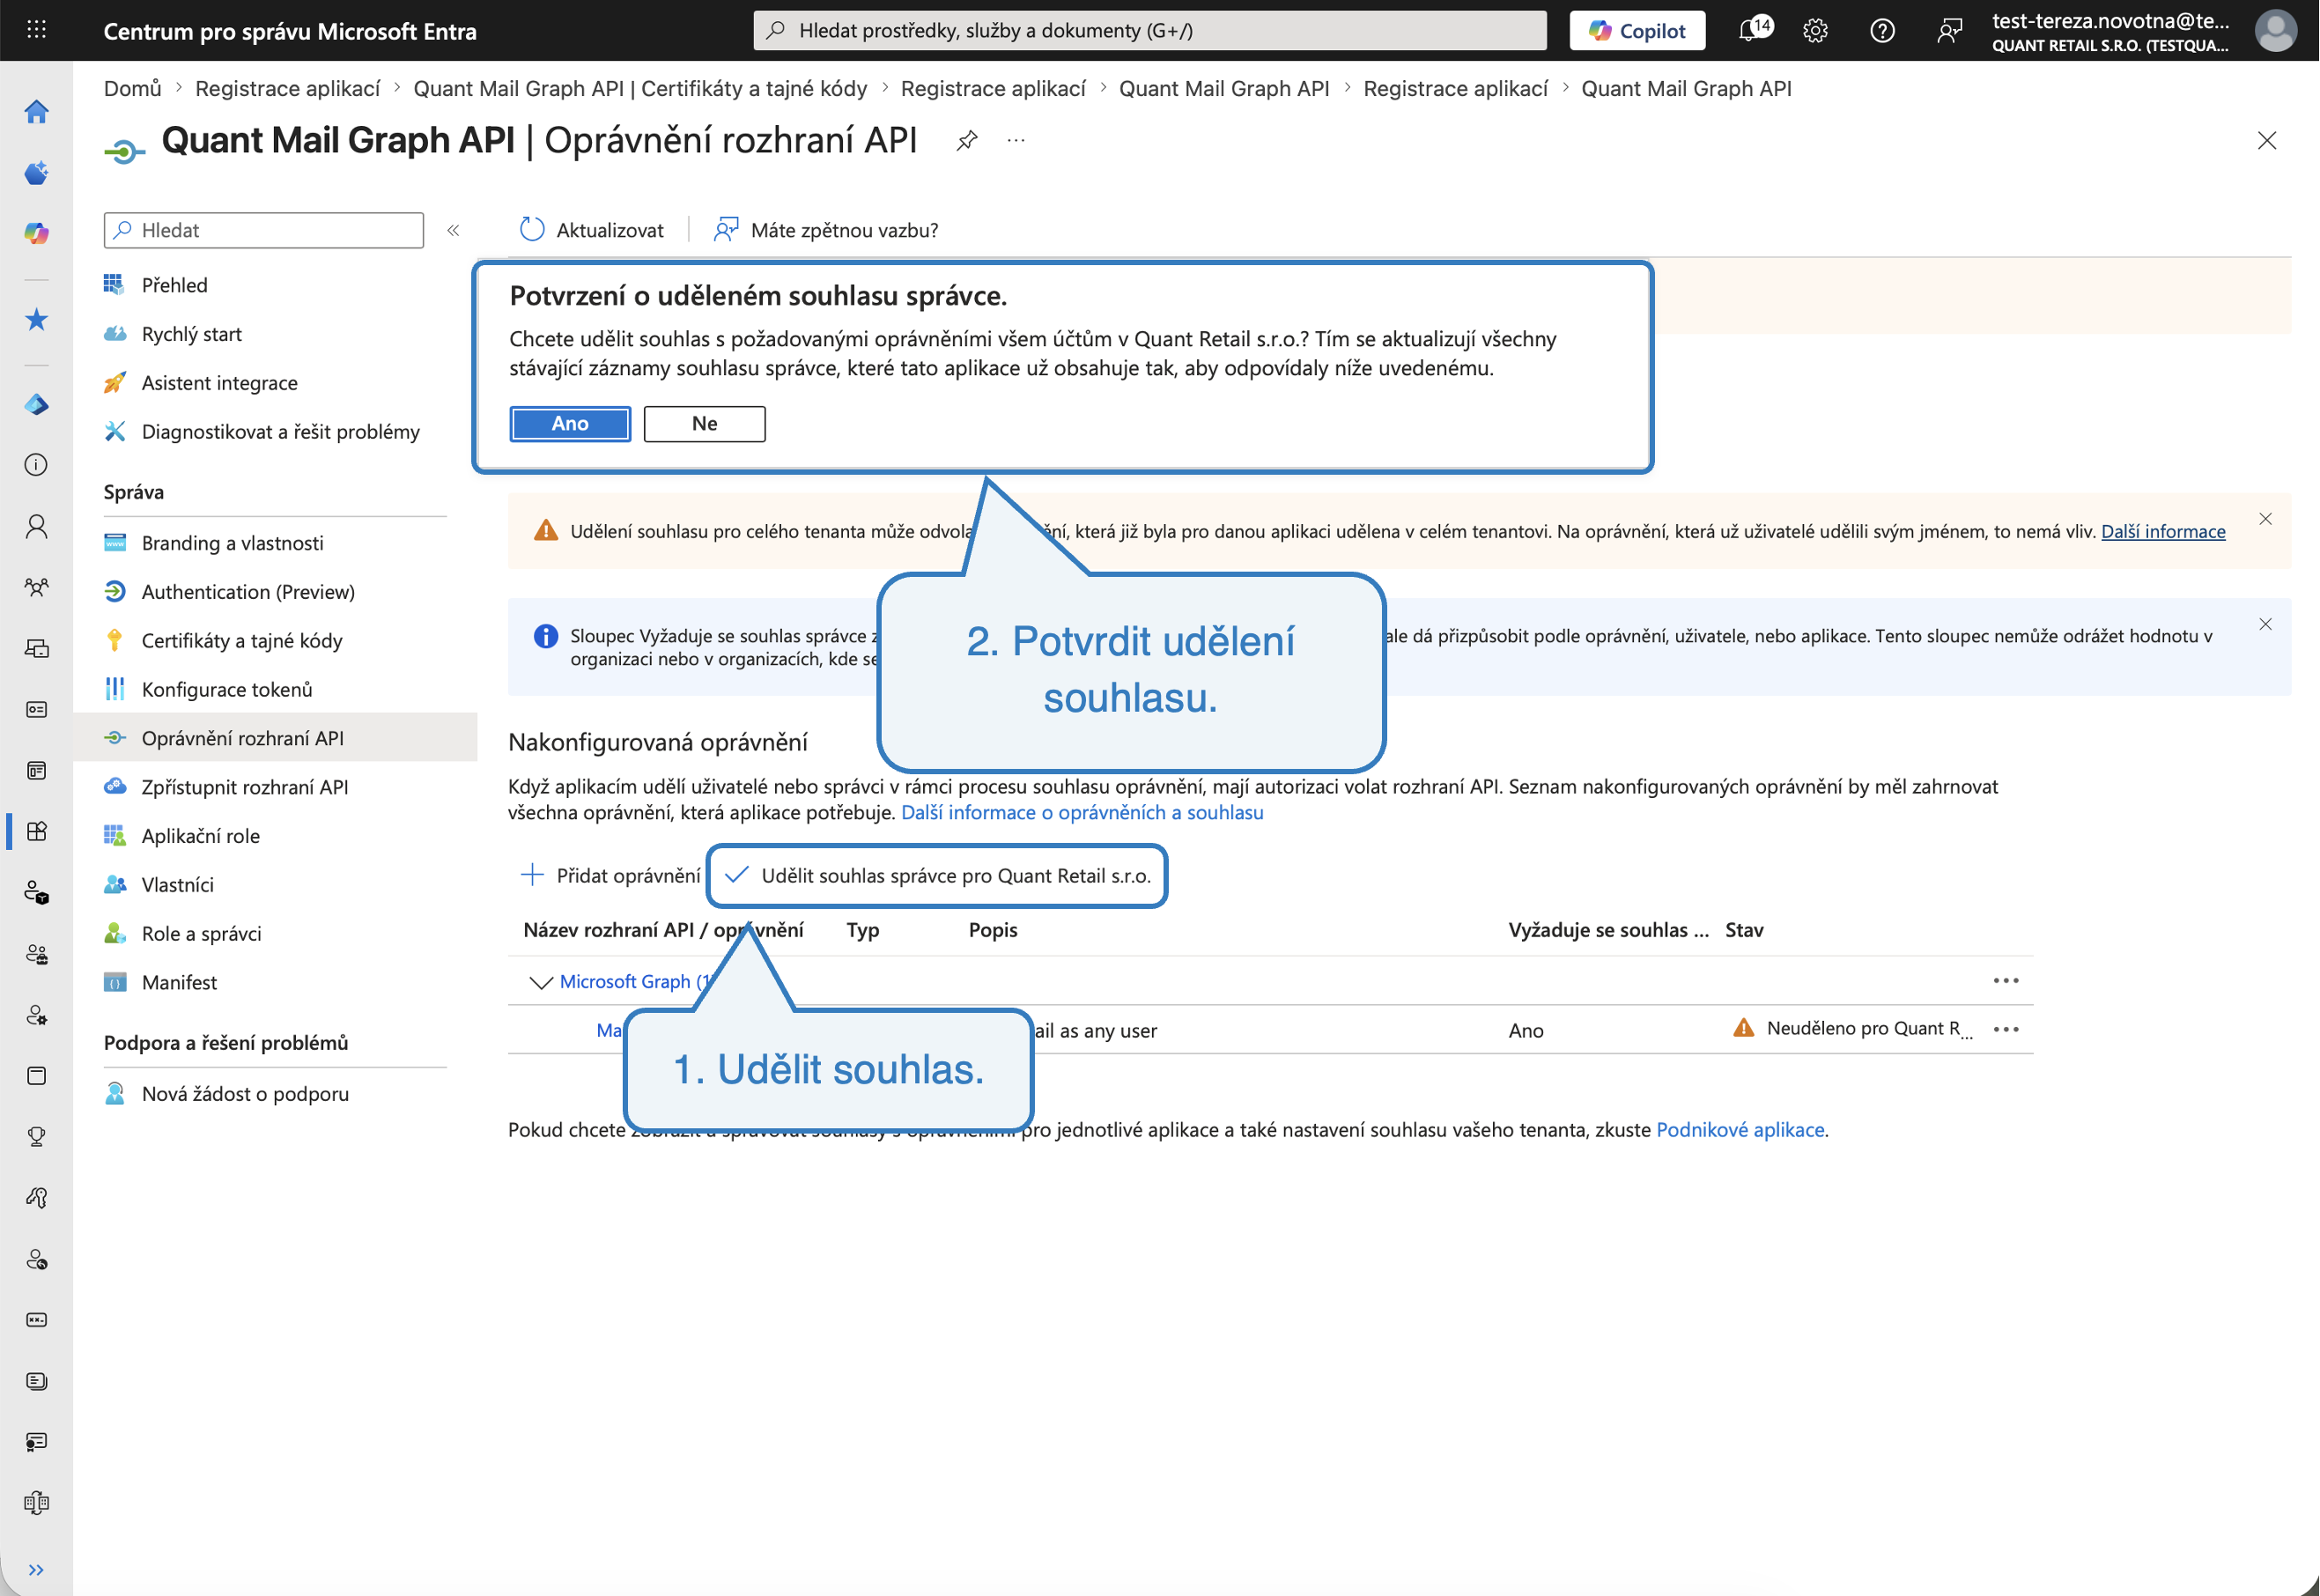Collapse the Microsoft Graph permissions group
The width and height of the screenshot is (2320, 1596).
541,982
